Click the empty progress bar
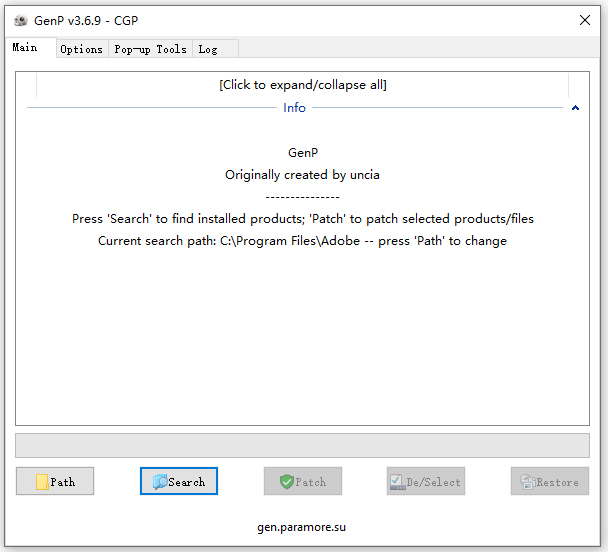This screenshot has height=552, width=608. pos(302,445)
